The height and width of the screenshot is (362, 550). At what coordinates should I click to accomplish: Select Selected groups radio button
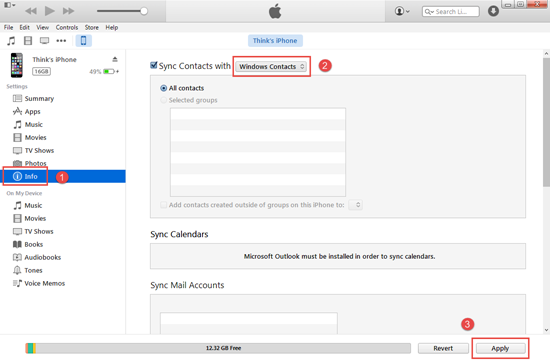[x=163, y=100]
